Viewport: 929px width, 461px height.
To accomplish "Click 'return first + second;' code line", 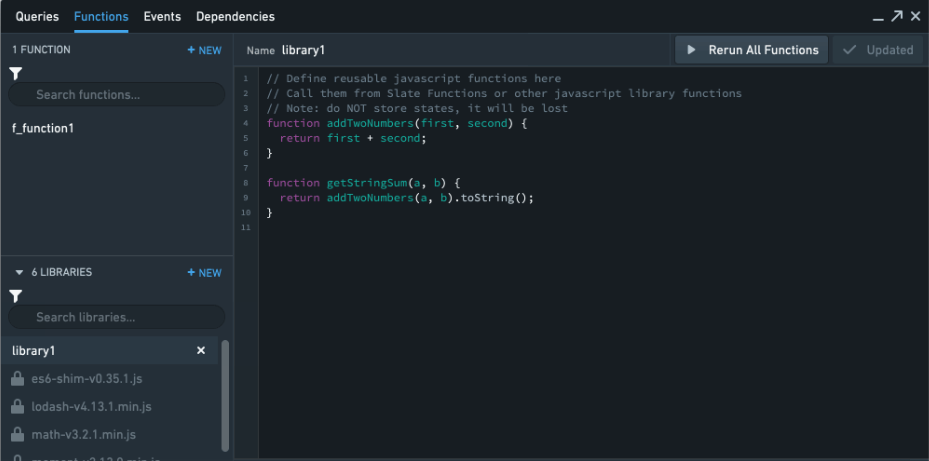I will (353, 138).
